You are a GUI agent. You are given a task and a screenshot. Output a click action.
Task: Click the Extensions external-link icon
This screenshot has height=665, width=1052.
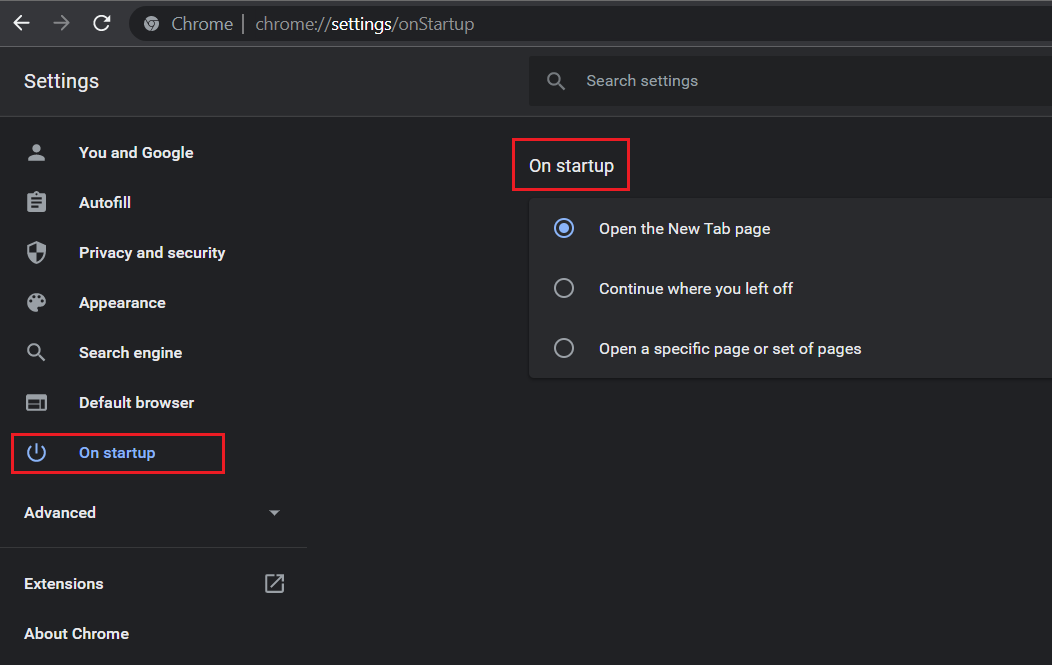pyautogui.click(x=274, y=583)
